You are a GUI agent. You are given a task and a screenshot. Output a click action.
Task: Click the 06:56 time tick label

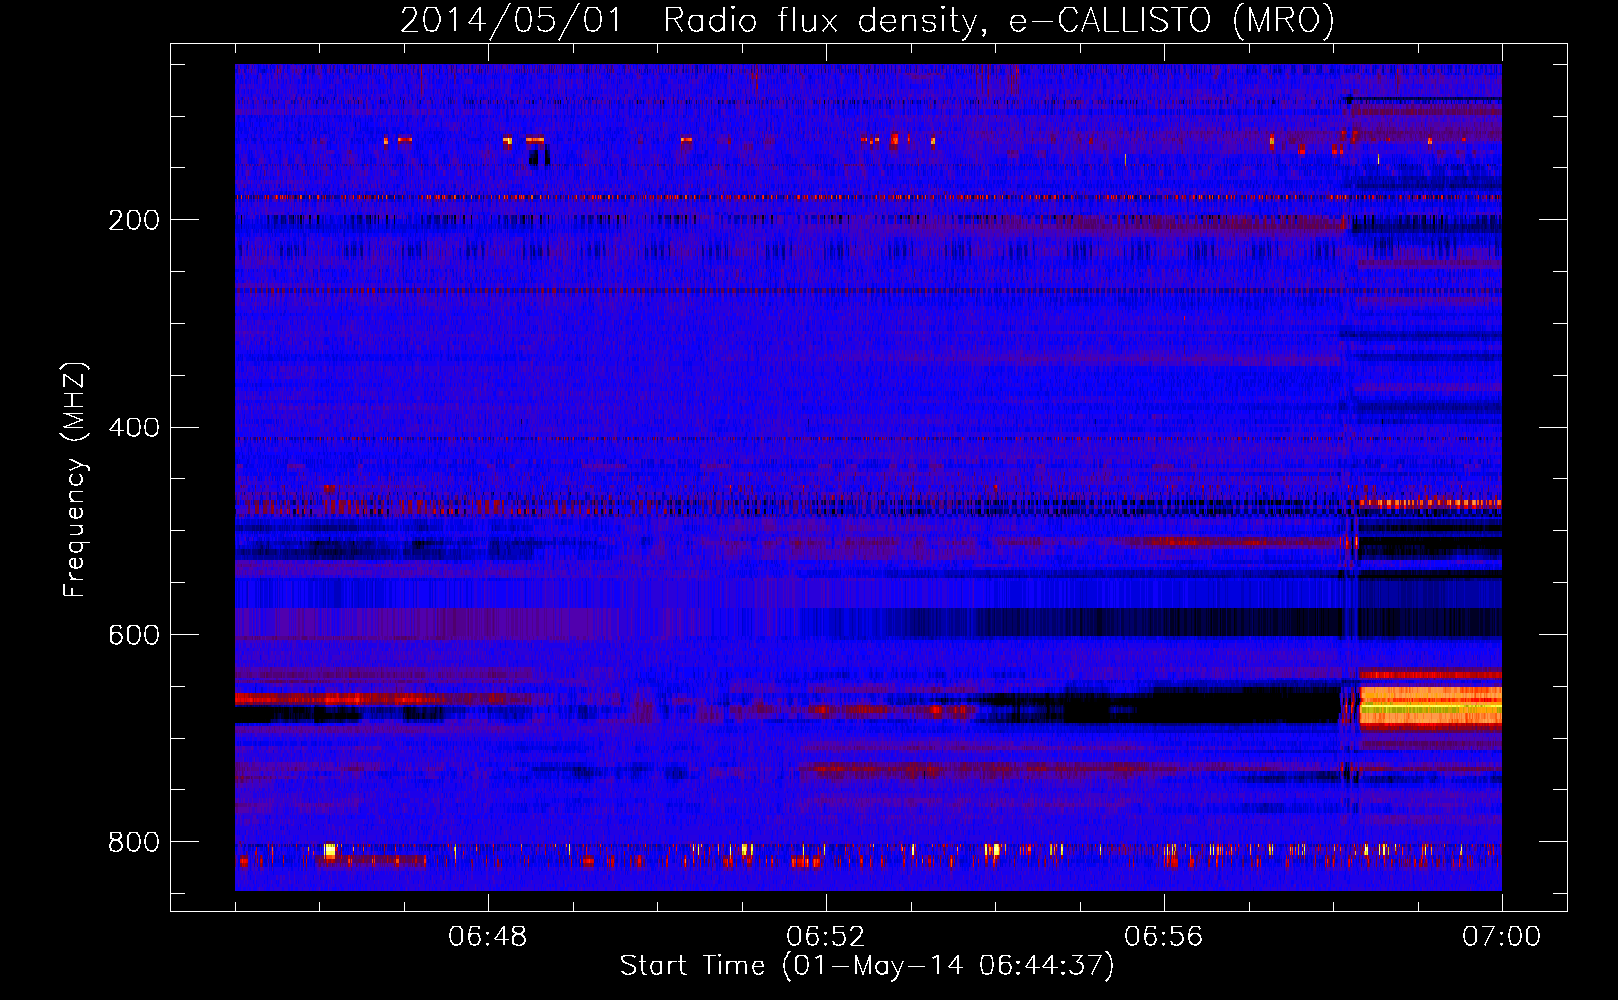pyautogui.click(x=1164, y=937)
